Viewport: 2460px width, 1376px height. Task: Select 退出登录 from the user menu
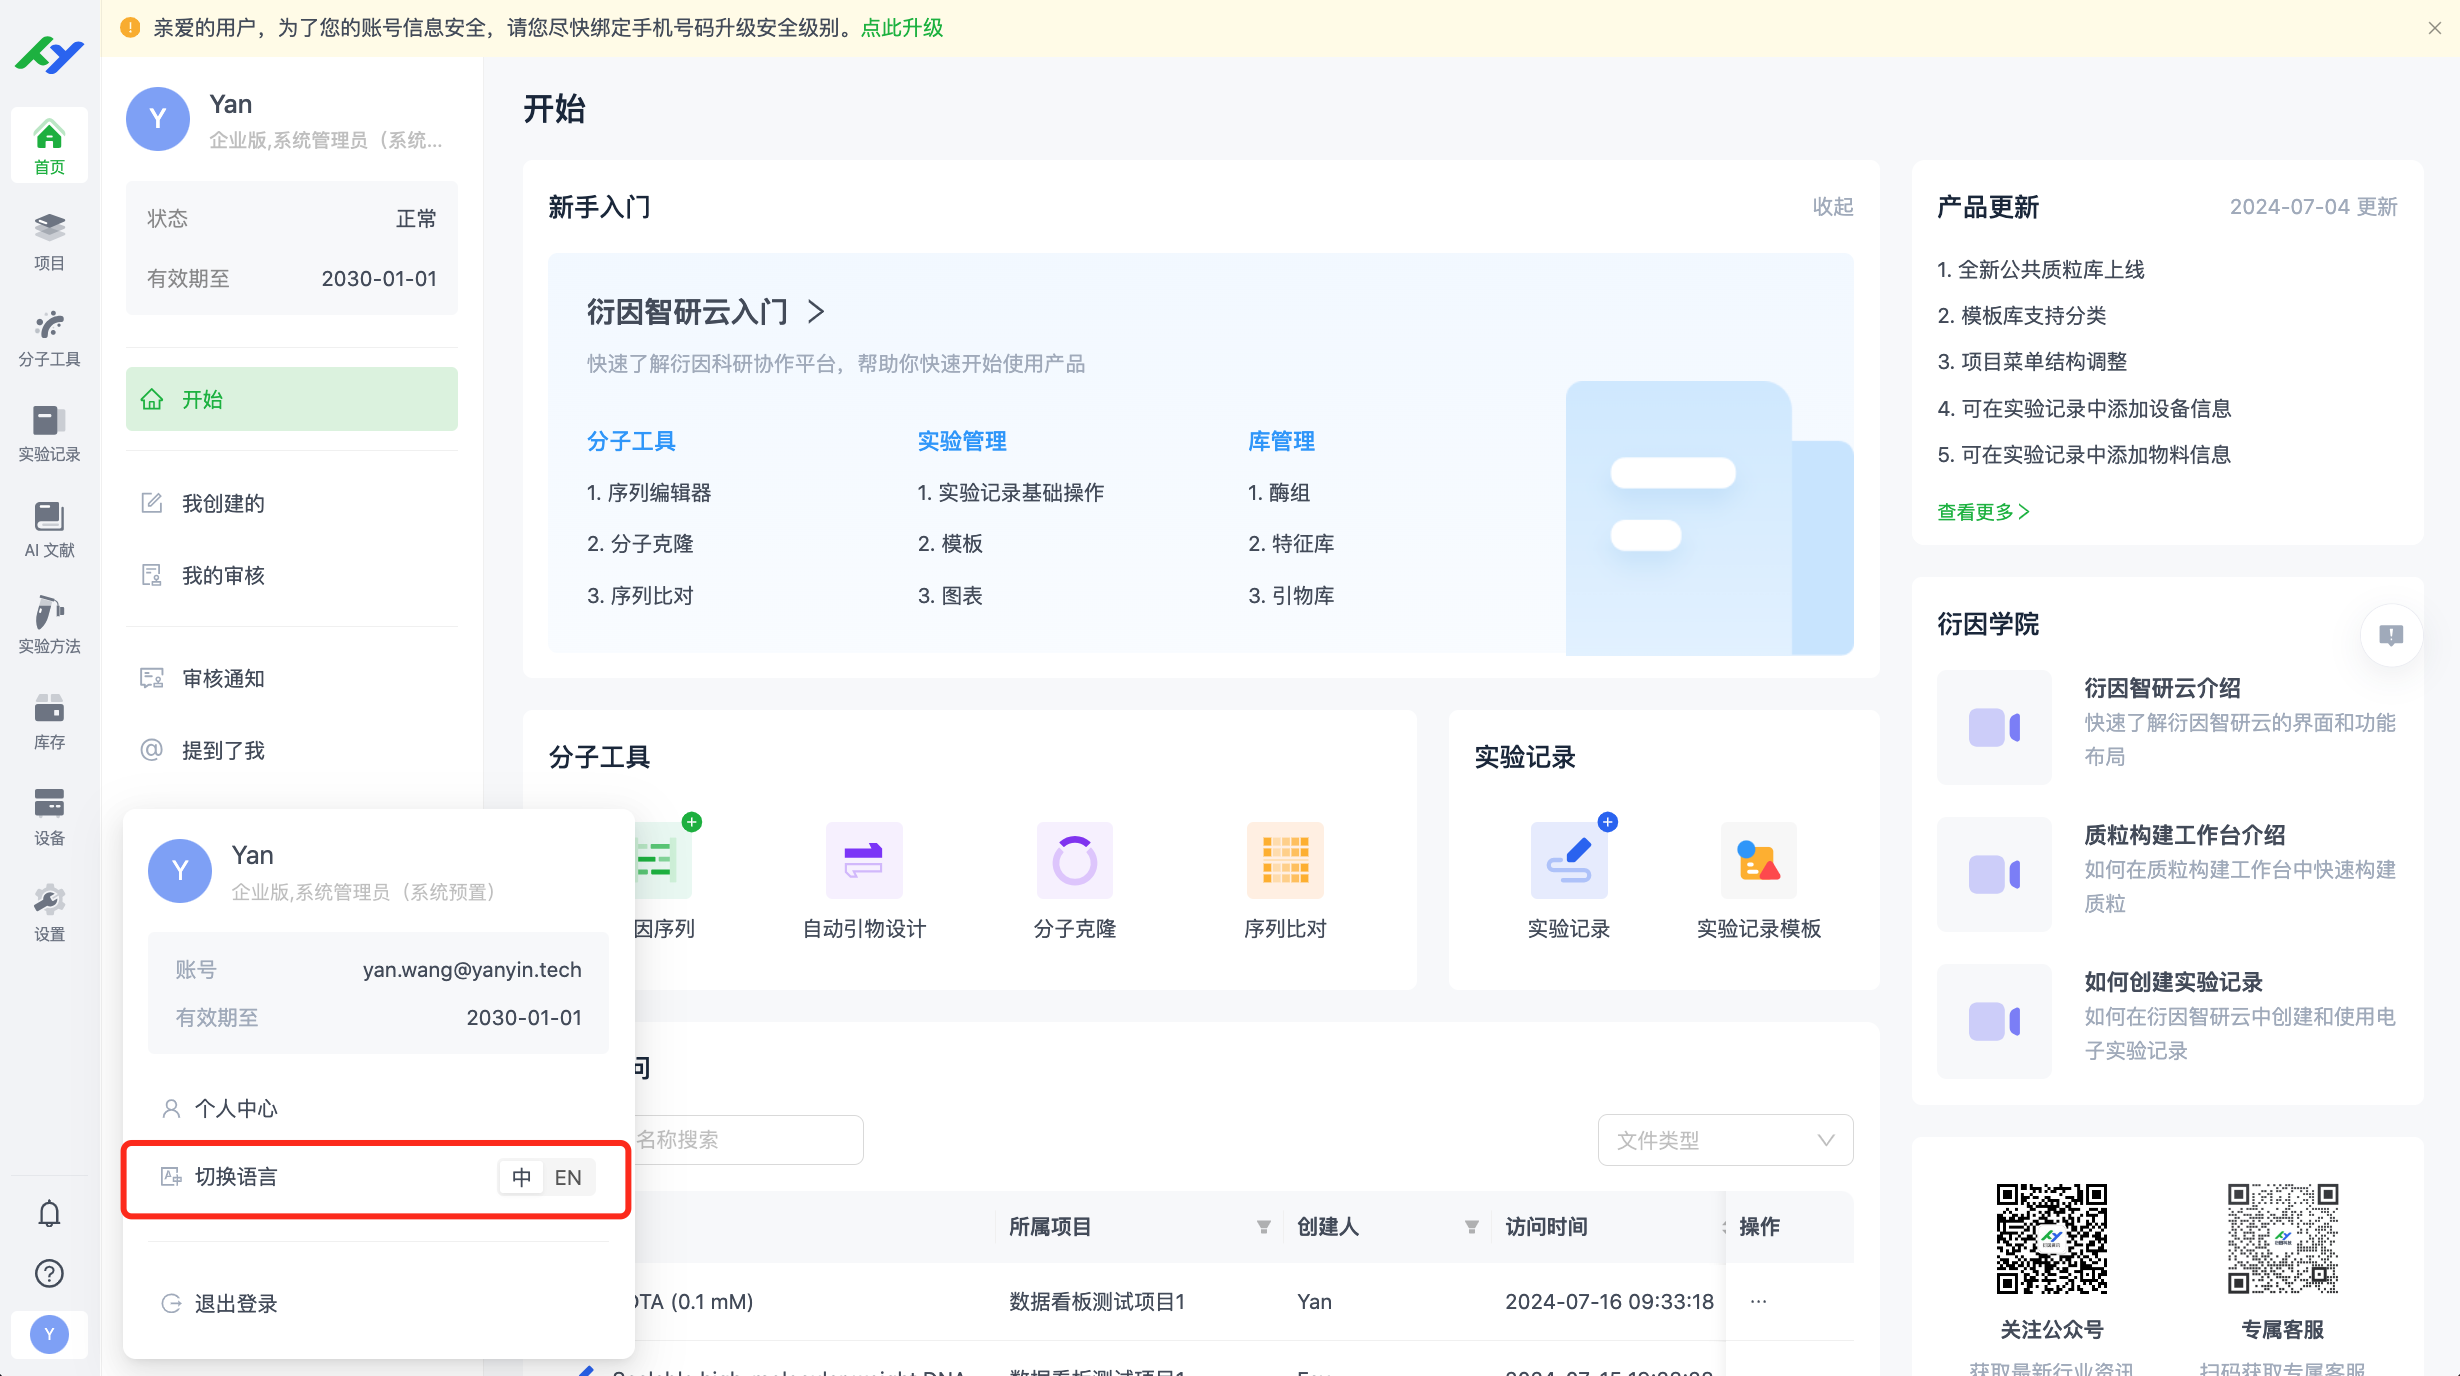click(x=235, y=1303)
